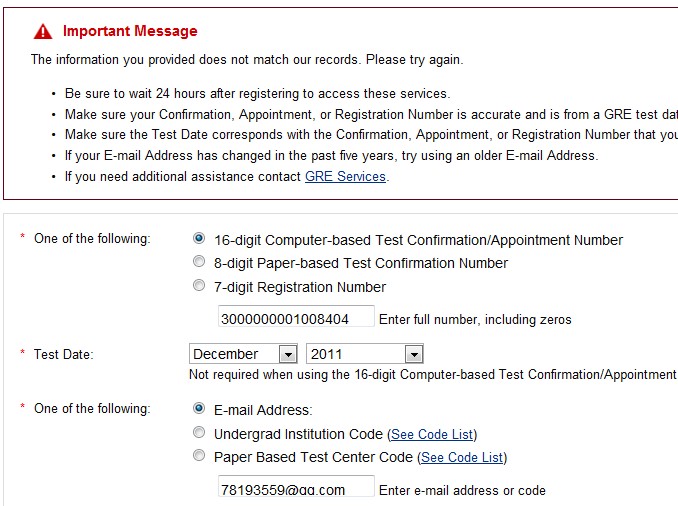Click the Important Message heading

[130, 32]
